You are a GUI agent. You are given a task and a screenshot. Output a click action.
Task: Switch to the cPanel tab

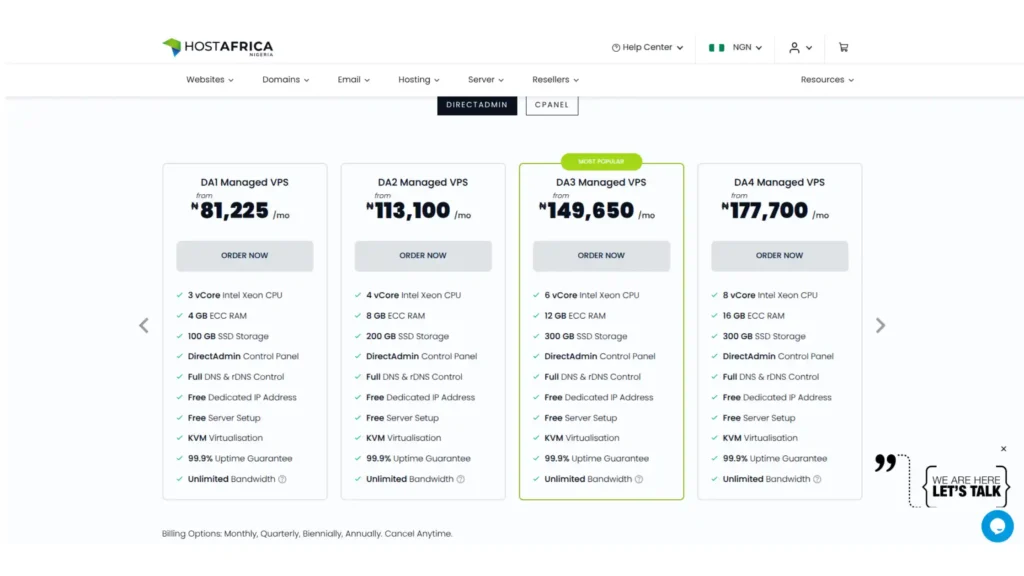pyautogui.click(x=552, y=104)
